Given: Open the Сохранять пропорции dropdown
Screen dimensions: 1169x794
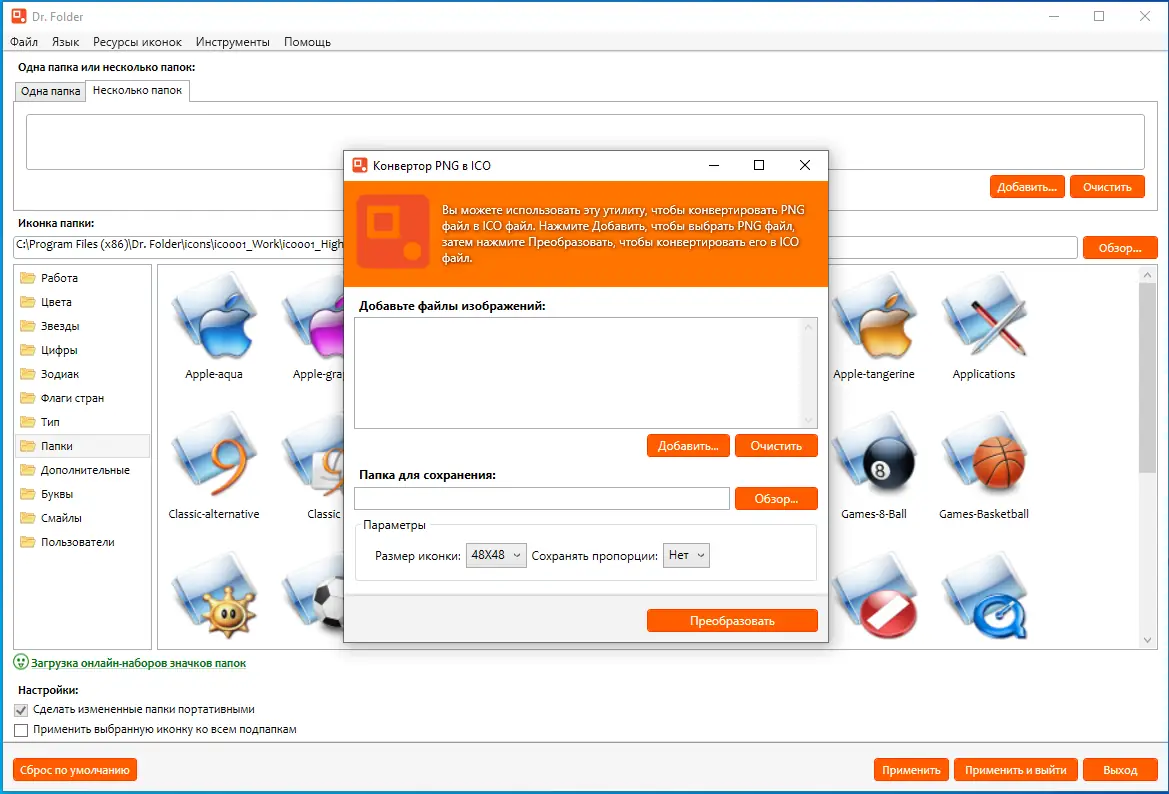Looking at the screenshot, I should (x=686, y=555).
